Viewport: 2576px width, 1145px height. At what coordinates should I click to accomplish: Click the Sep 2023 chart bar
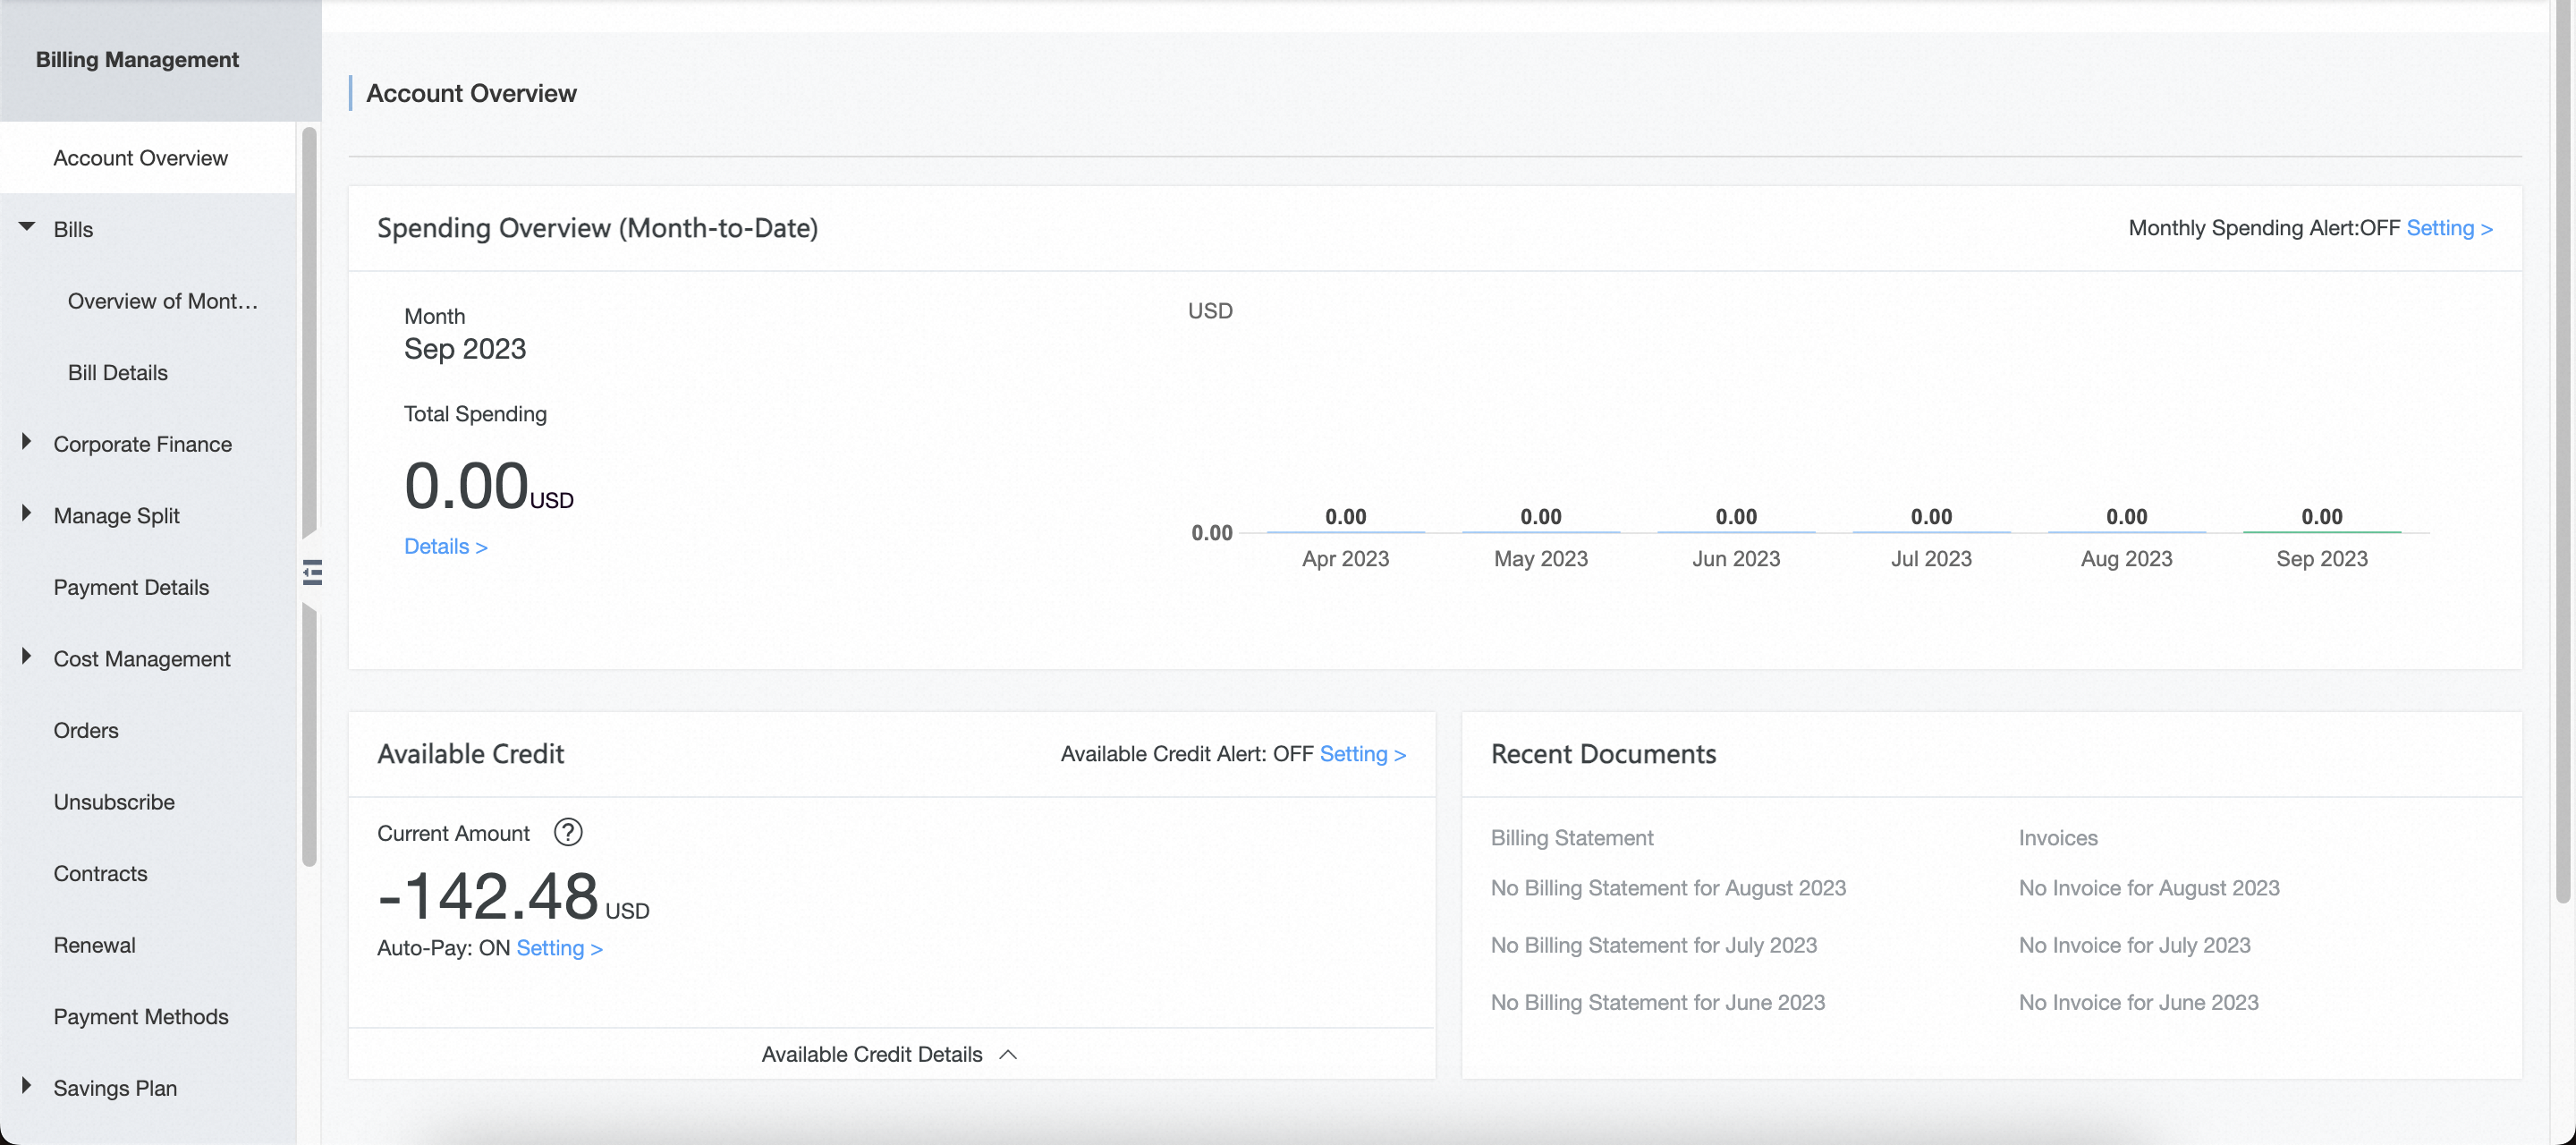point(2321,531)
